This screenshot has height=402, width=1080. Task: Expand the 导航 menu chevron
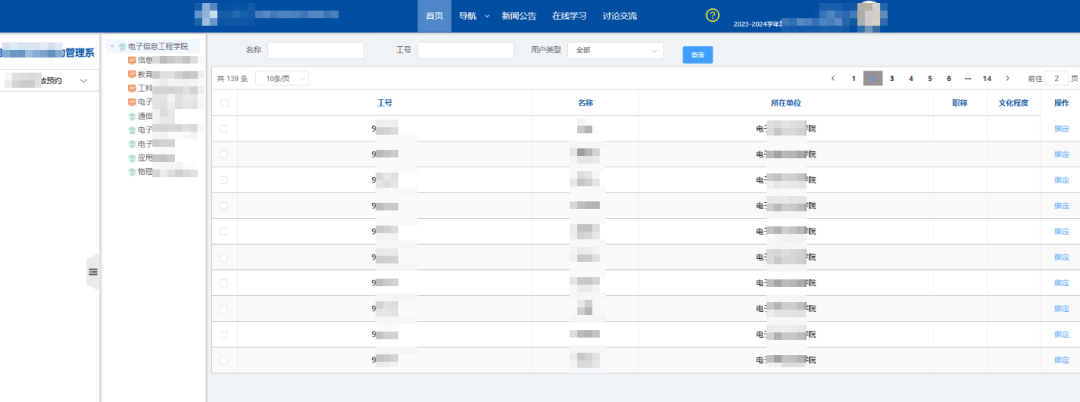(487, 16)
